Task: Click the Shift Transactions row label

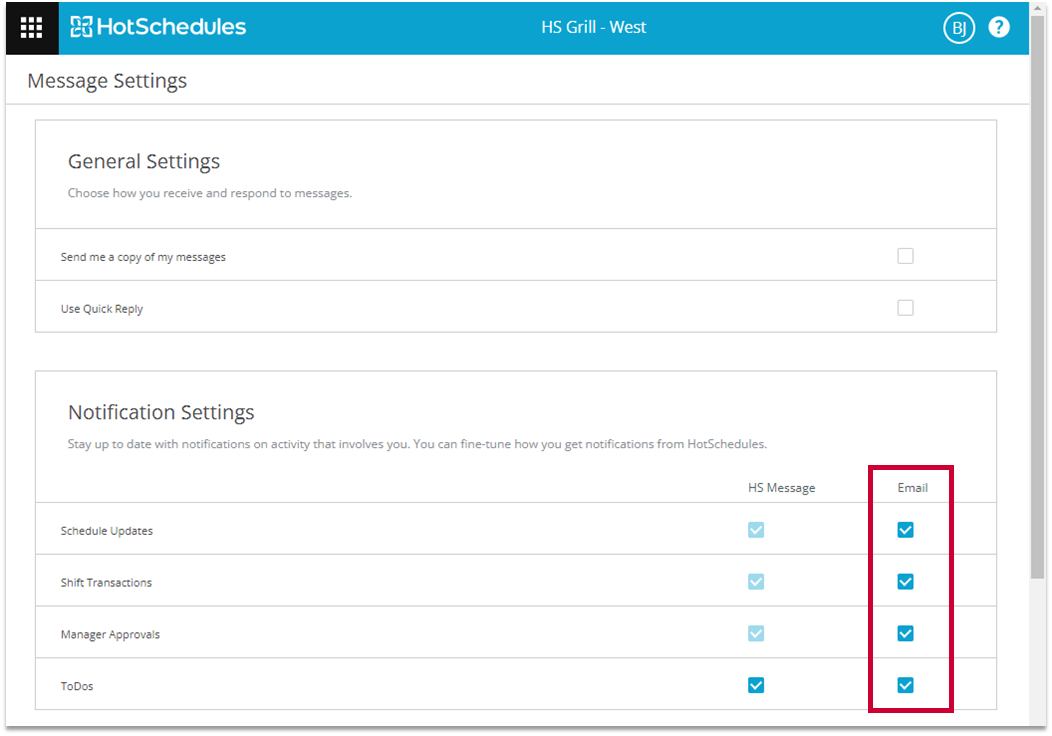Action: tap(106, 582)
